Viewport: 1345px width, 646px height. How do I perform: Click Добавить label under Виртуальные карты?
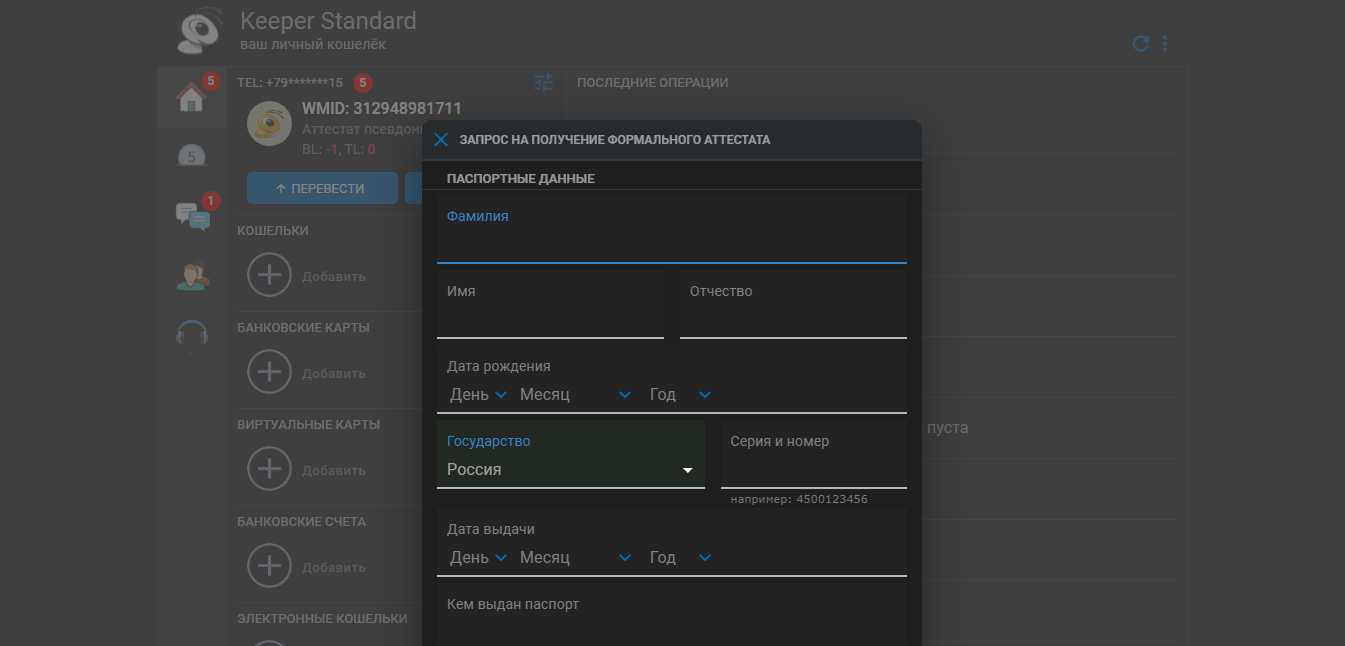[x=334, y=470]
